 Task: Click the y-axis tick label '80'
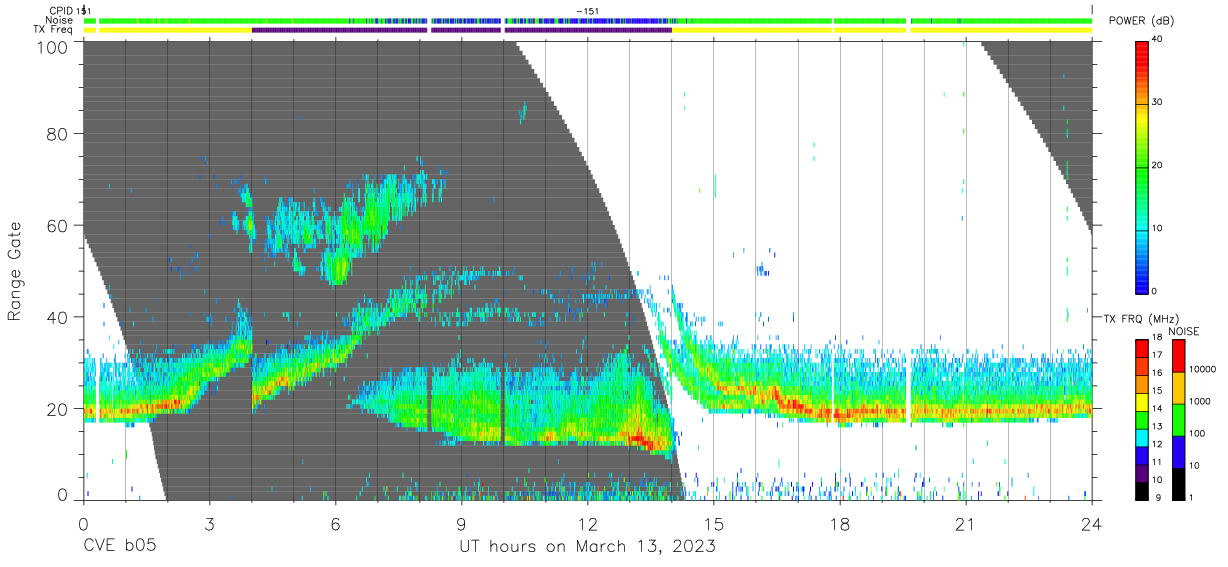pyautogui.click(x=58, y=134)
